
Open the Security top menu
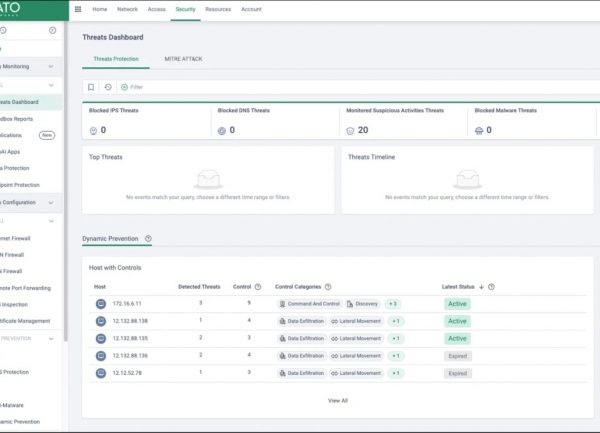coord(186,9)
